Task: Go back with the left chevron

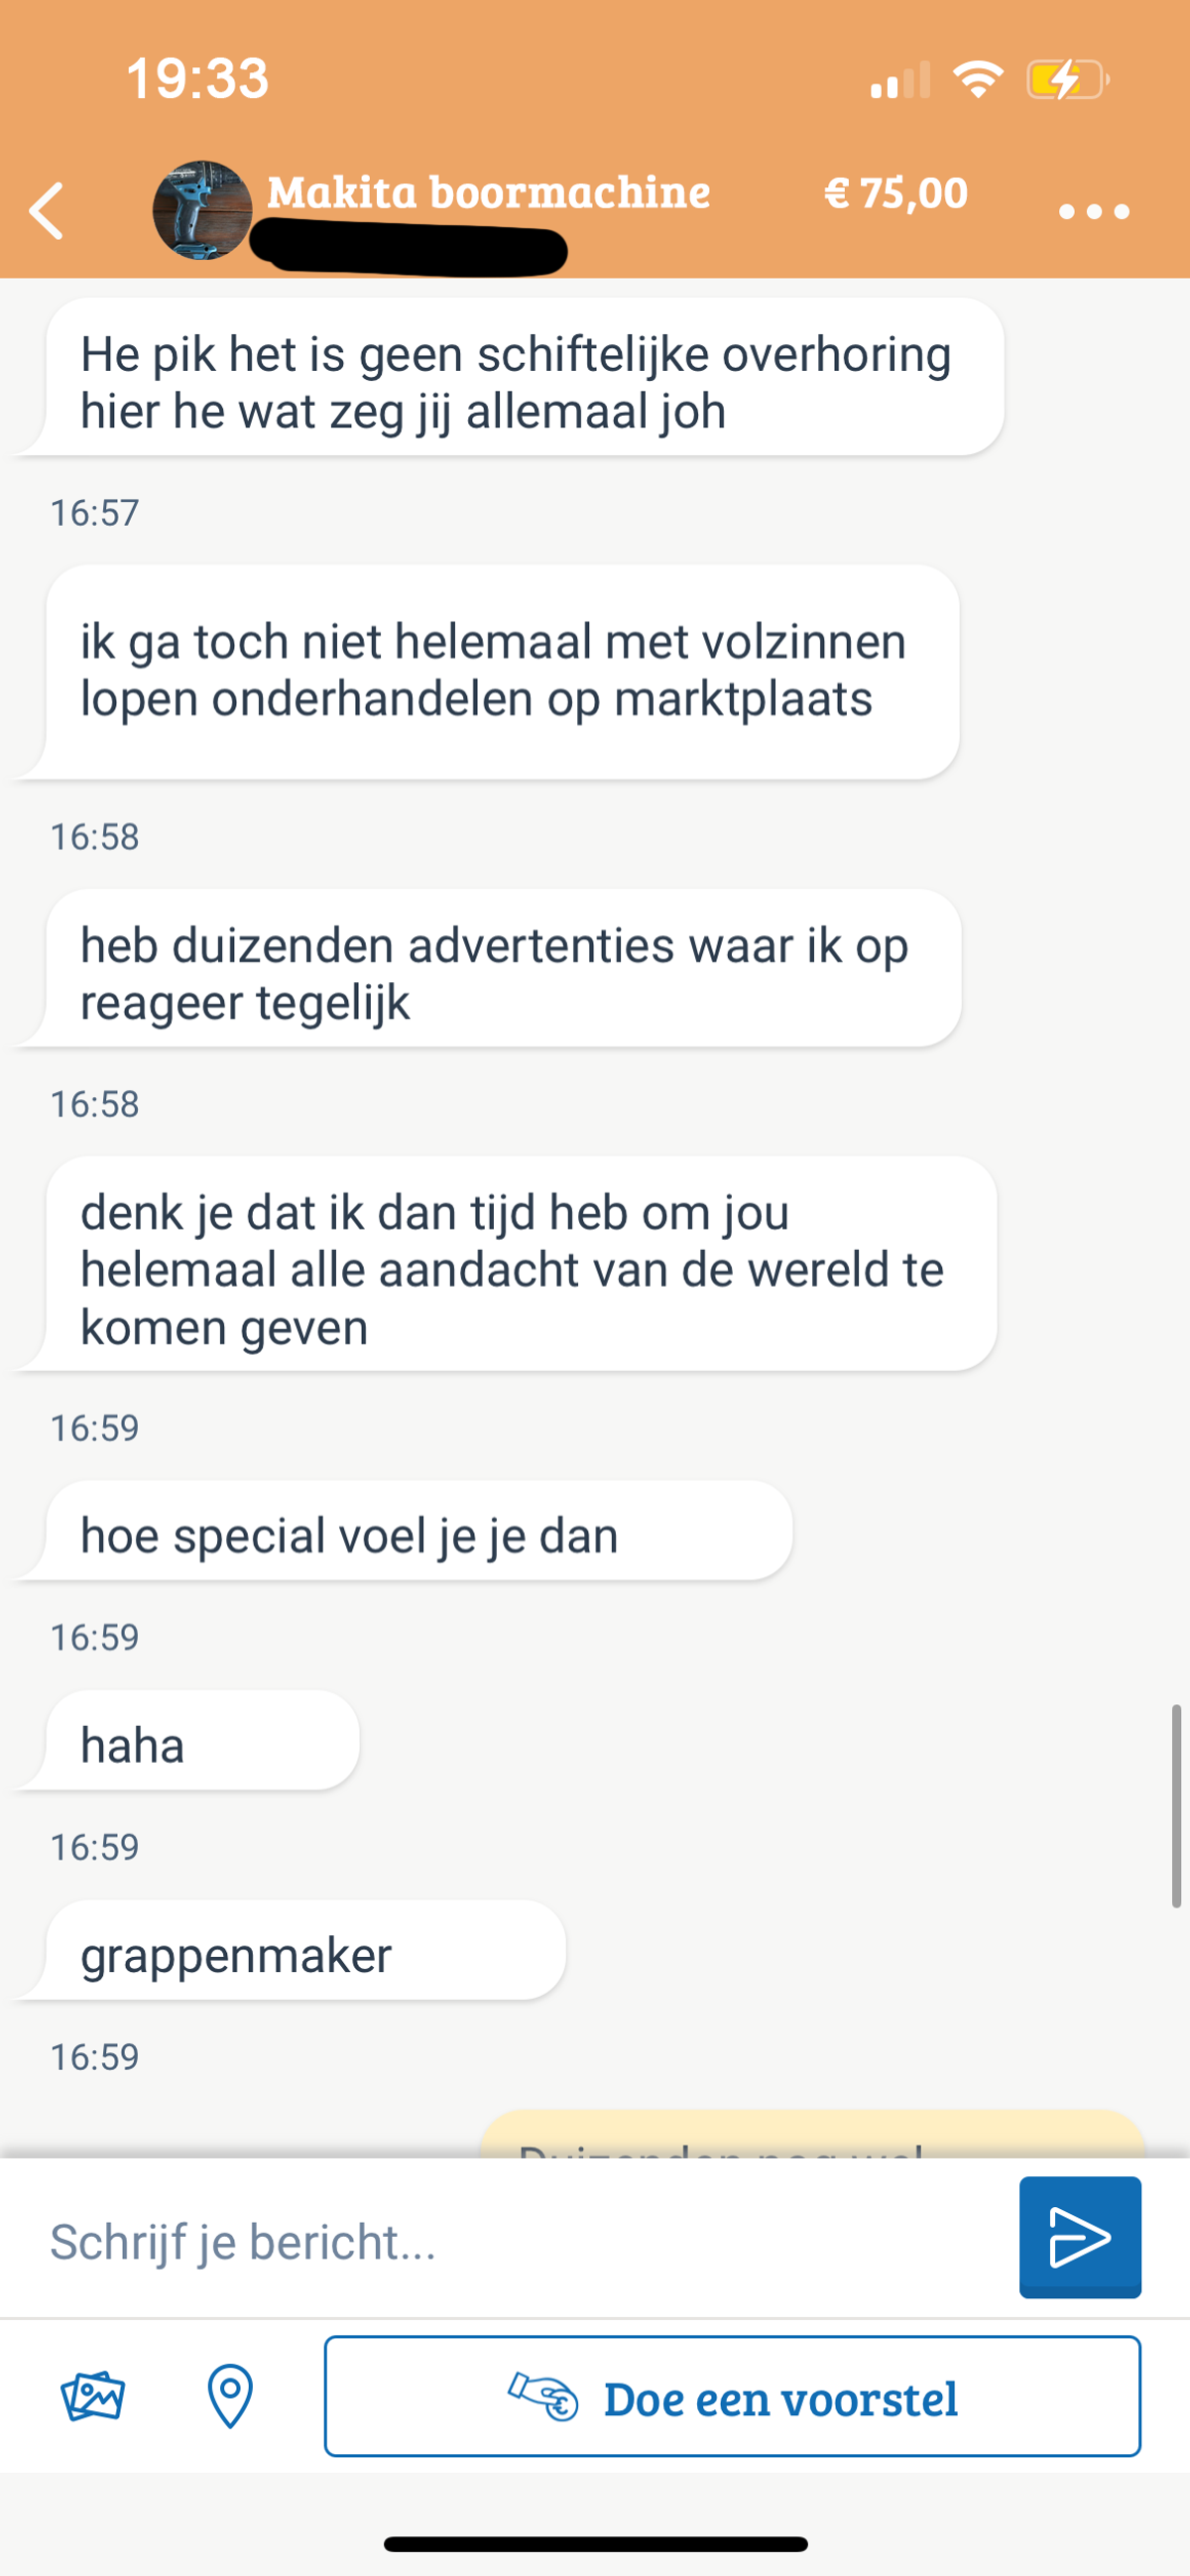Action: tap(47, 211)
